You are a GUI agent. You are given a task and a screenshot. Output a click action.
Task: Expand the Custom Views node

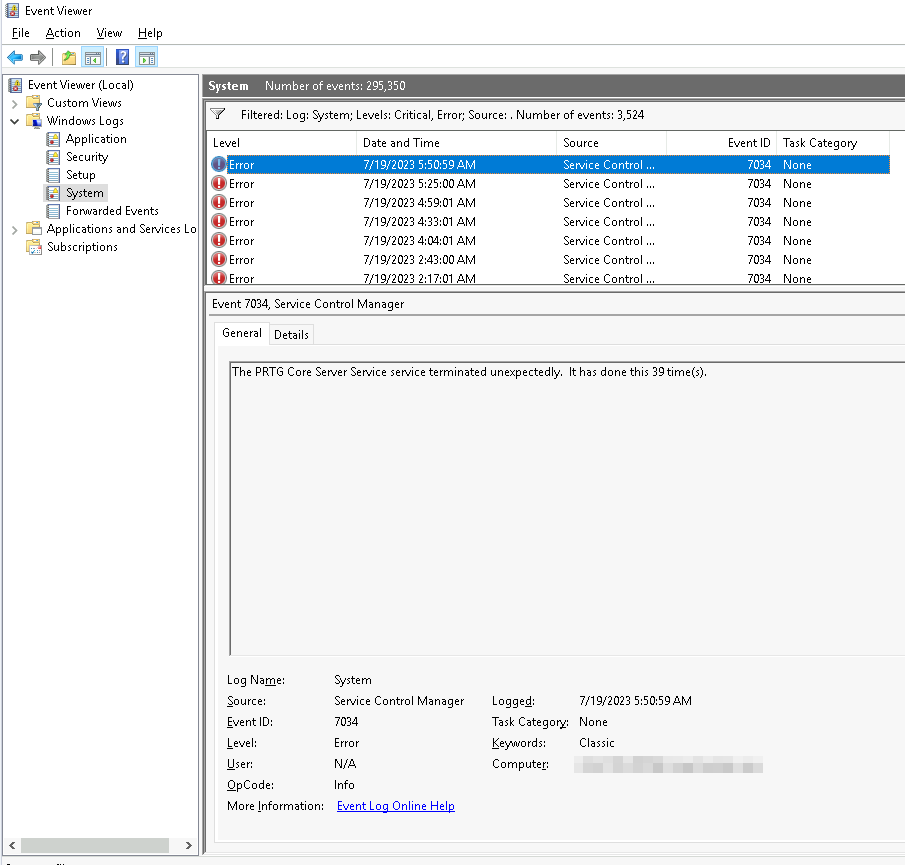tap(15, 104)
